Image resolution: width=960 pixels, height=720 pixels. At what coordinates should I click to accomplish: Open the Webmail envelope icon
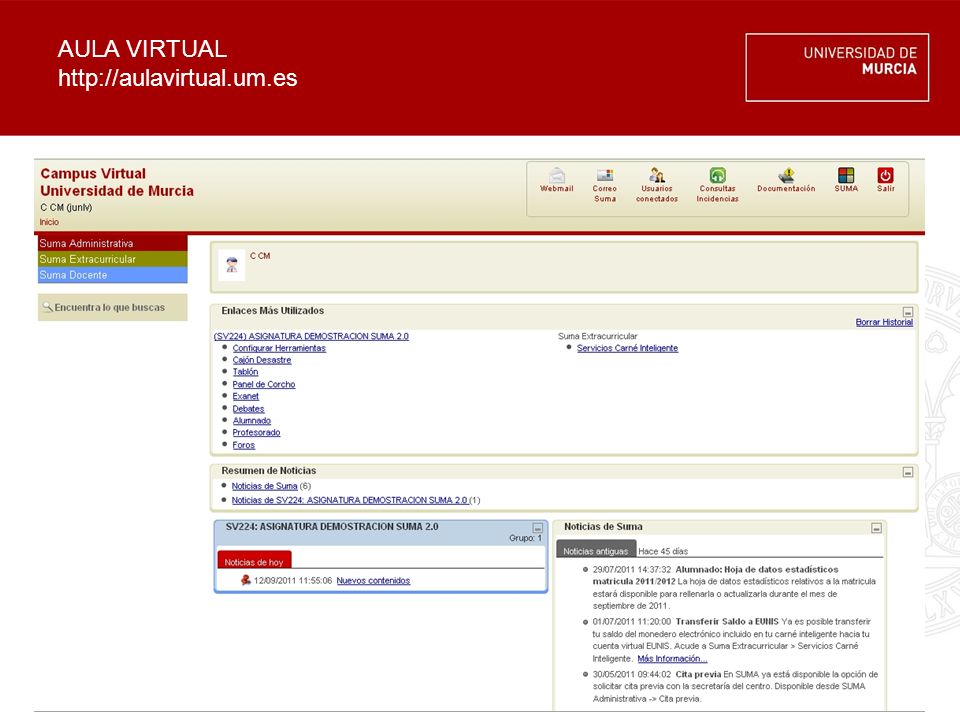pyautogui.click(x=557, y=175)
